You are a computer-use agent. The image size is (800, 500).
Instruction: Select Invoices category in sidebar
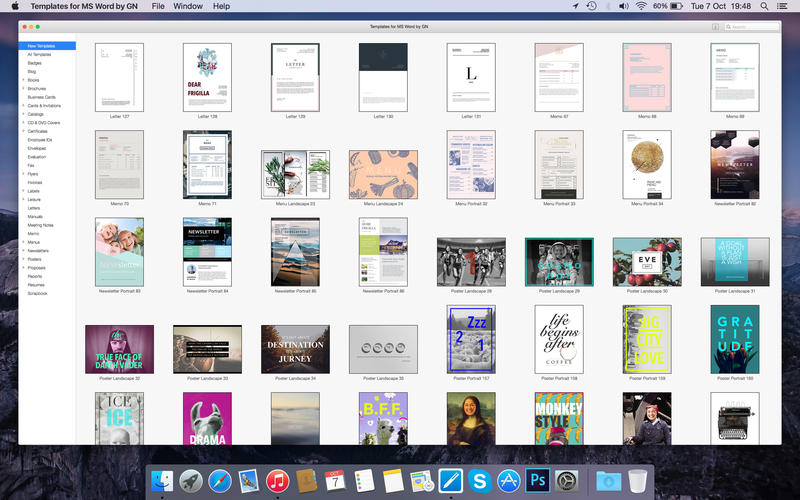(x=35, y=183)
